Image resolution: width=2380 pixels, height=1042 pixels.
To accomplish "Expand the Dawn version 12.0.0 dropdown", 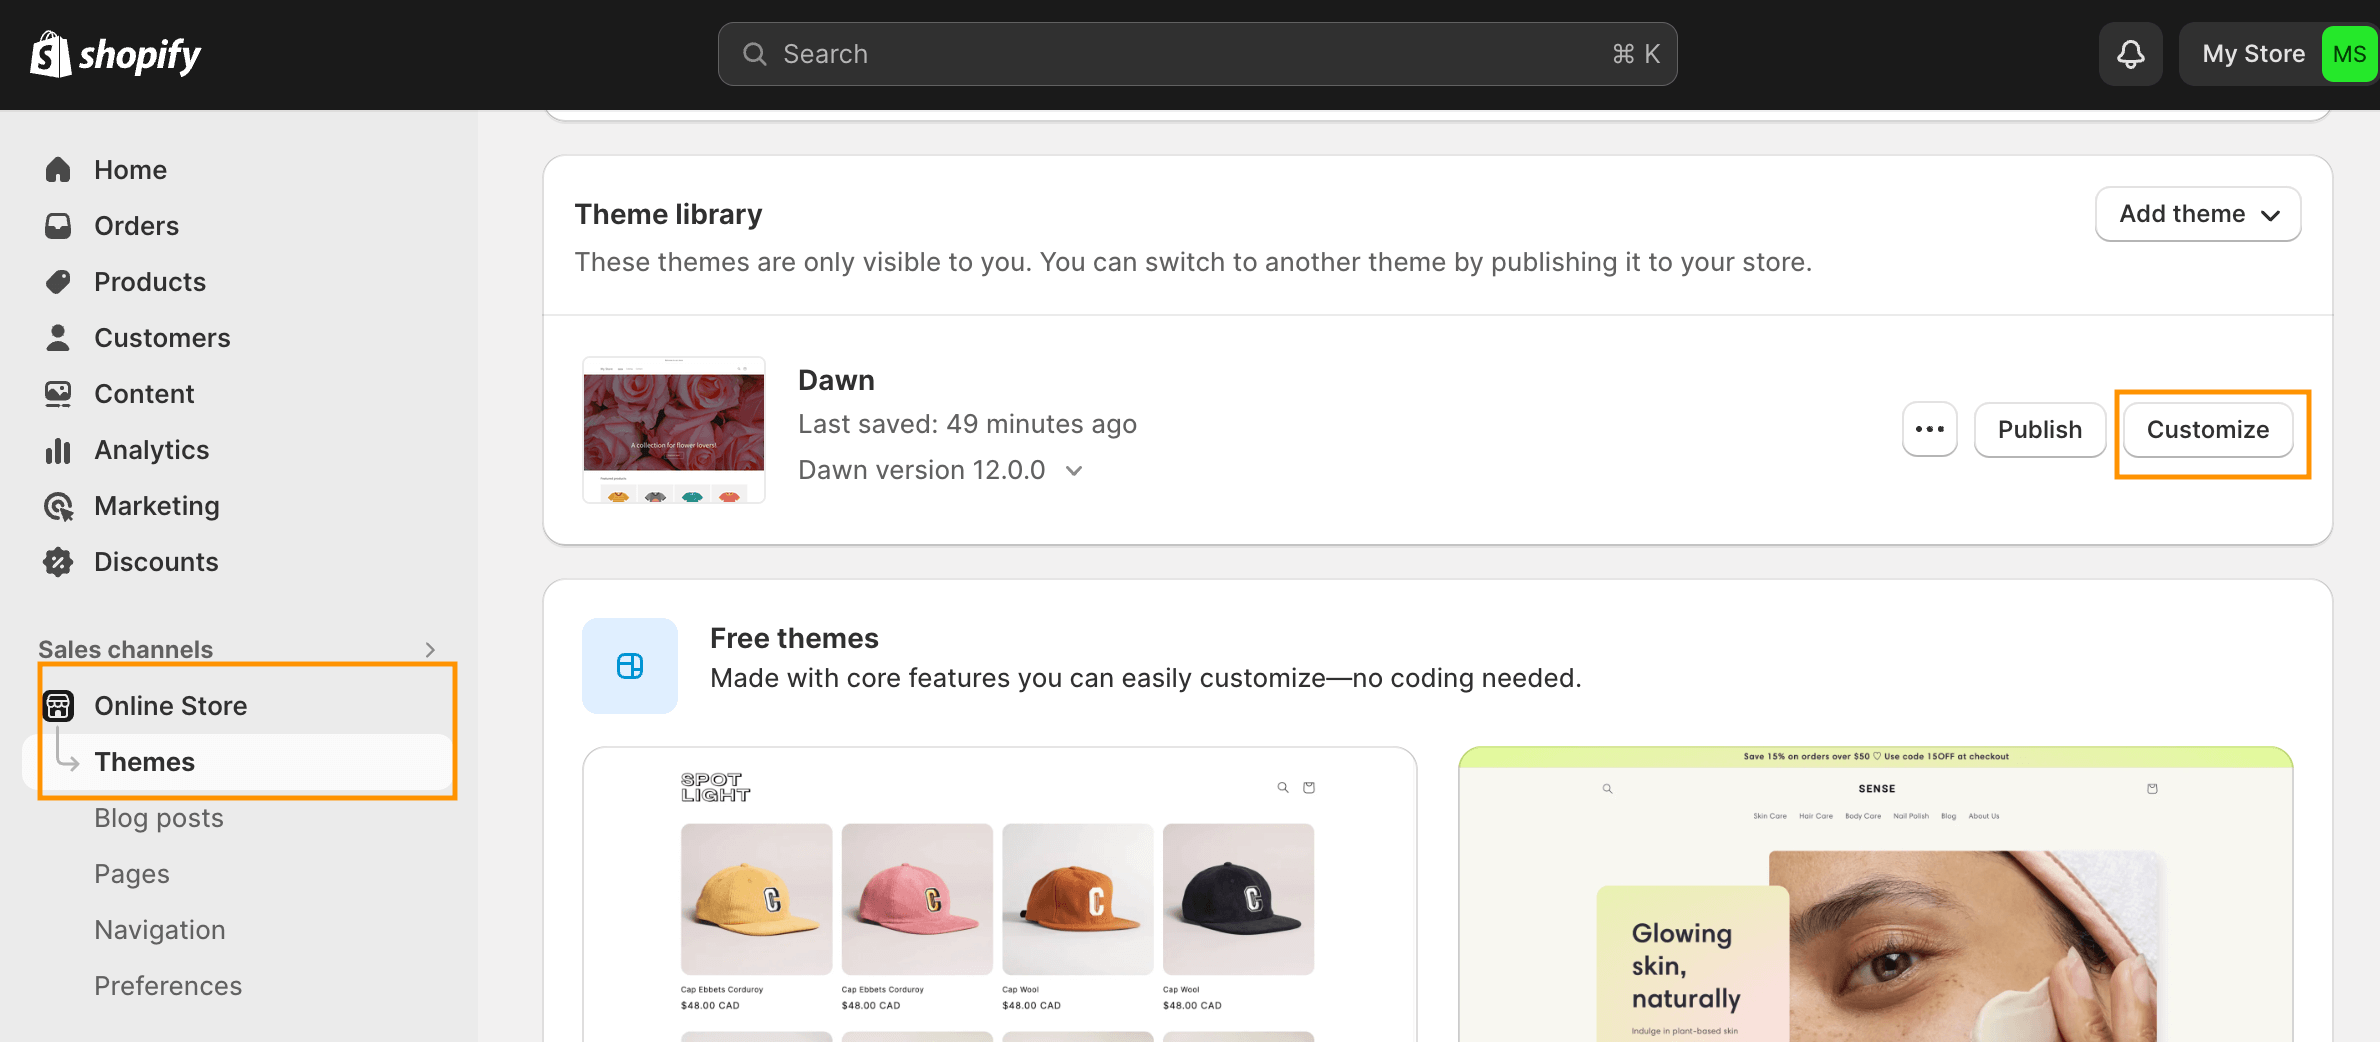I will point(1073,469).
